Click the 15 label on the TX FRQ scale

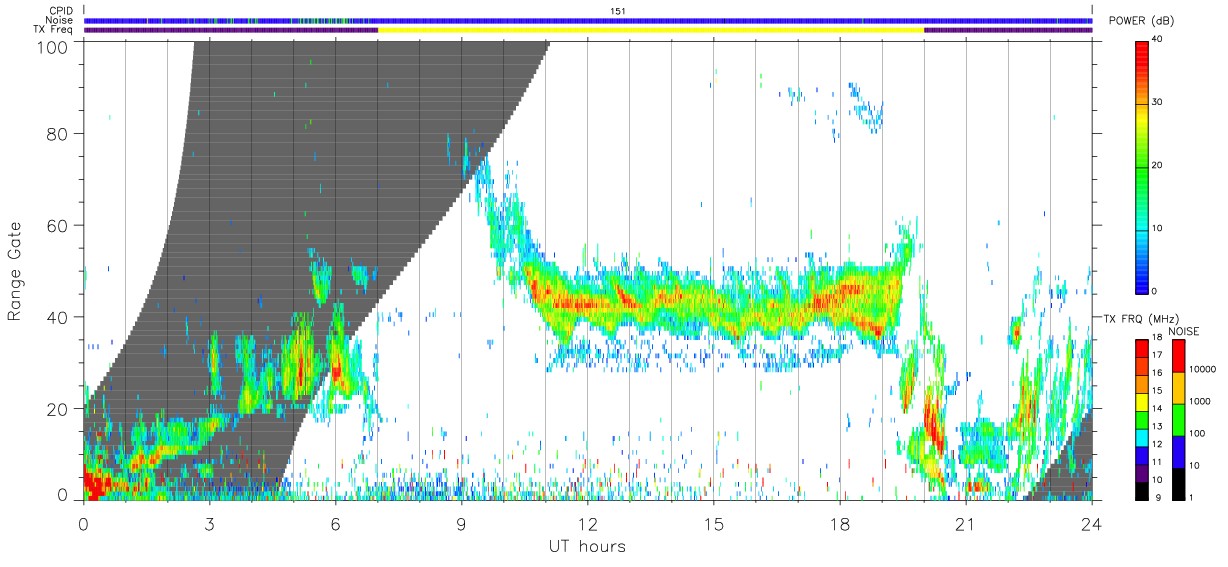pyautogui.click(x=1157, y=391)
